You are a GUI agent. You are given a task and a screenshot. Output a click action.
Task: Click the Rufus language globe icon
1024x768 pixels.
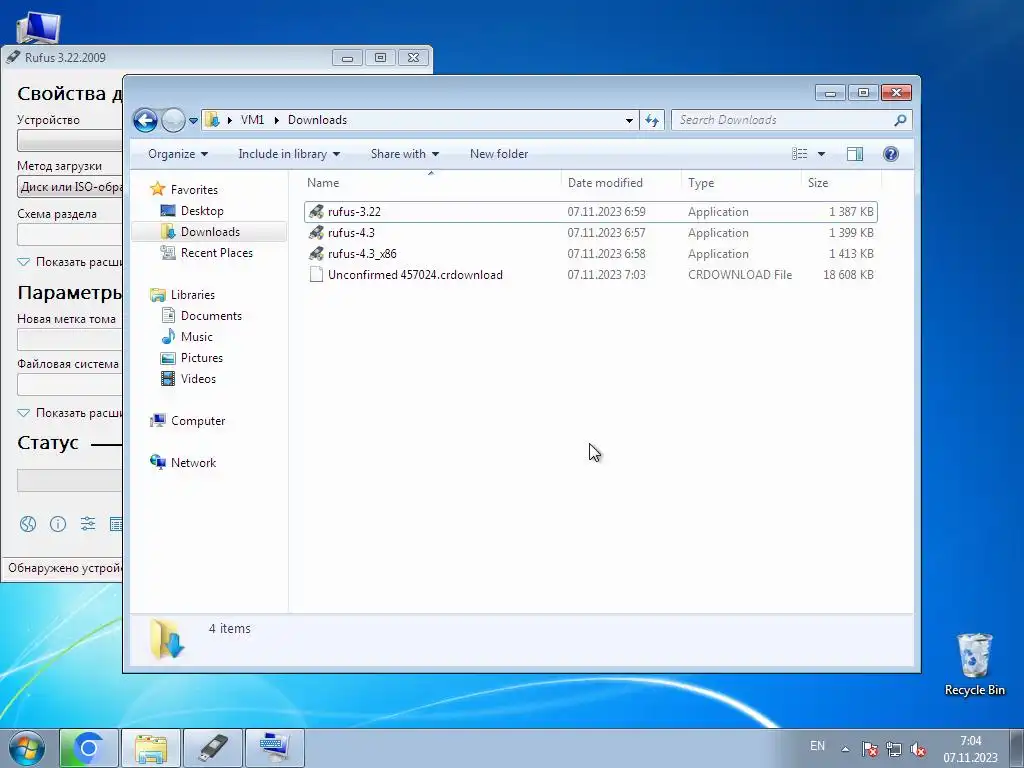(x=27, y=524)
